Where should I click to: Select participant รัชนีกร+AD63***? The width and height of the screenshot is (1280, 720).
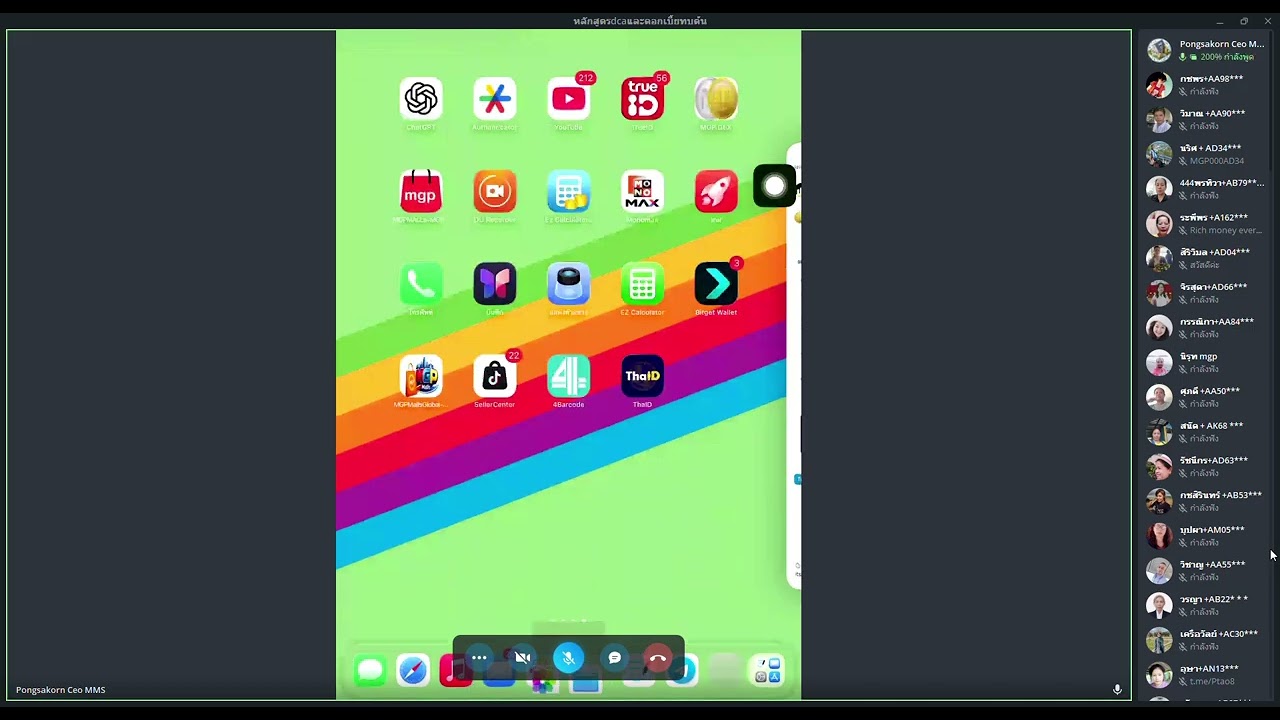click(x=1206, y=466)
